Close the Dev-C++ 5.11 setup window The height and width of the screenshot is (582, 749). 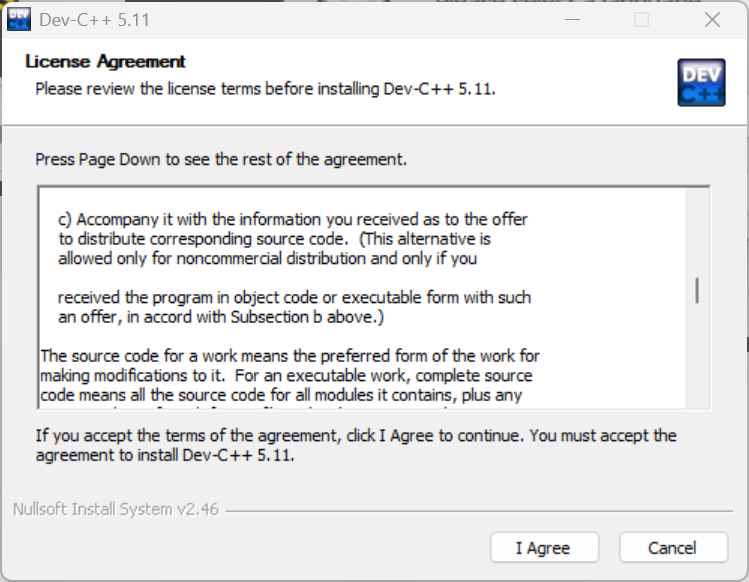pyautogui.click(x=712, y=20)
